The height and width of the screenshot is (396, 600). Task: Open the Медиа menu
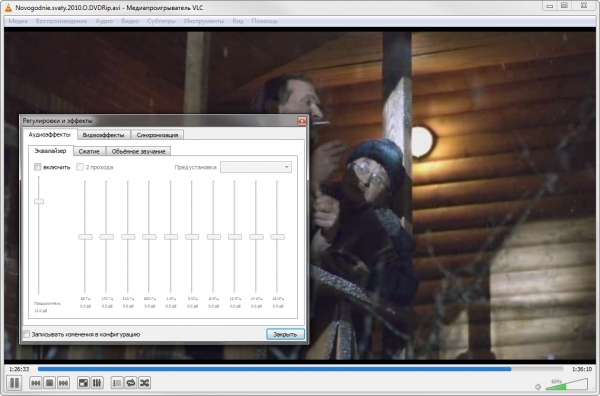(x=18, y=21)
